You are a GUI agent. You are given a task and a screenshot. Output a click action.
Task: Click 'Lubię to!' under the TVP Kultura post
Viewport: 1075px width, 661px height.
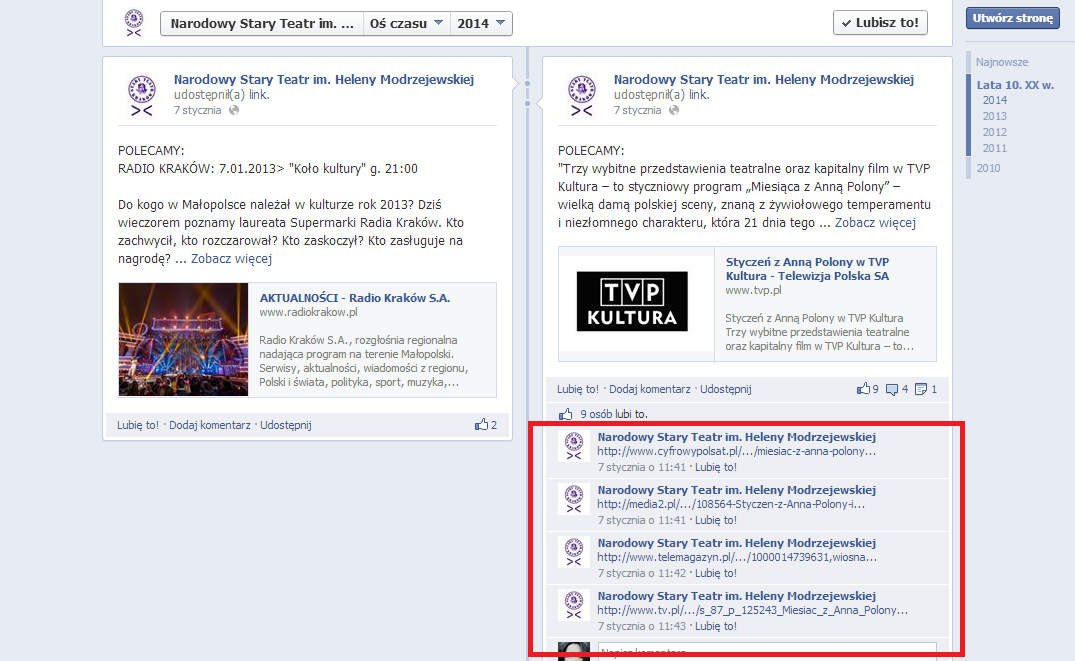point(577,389)
